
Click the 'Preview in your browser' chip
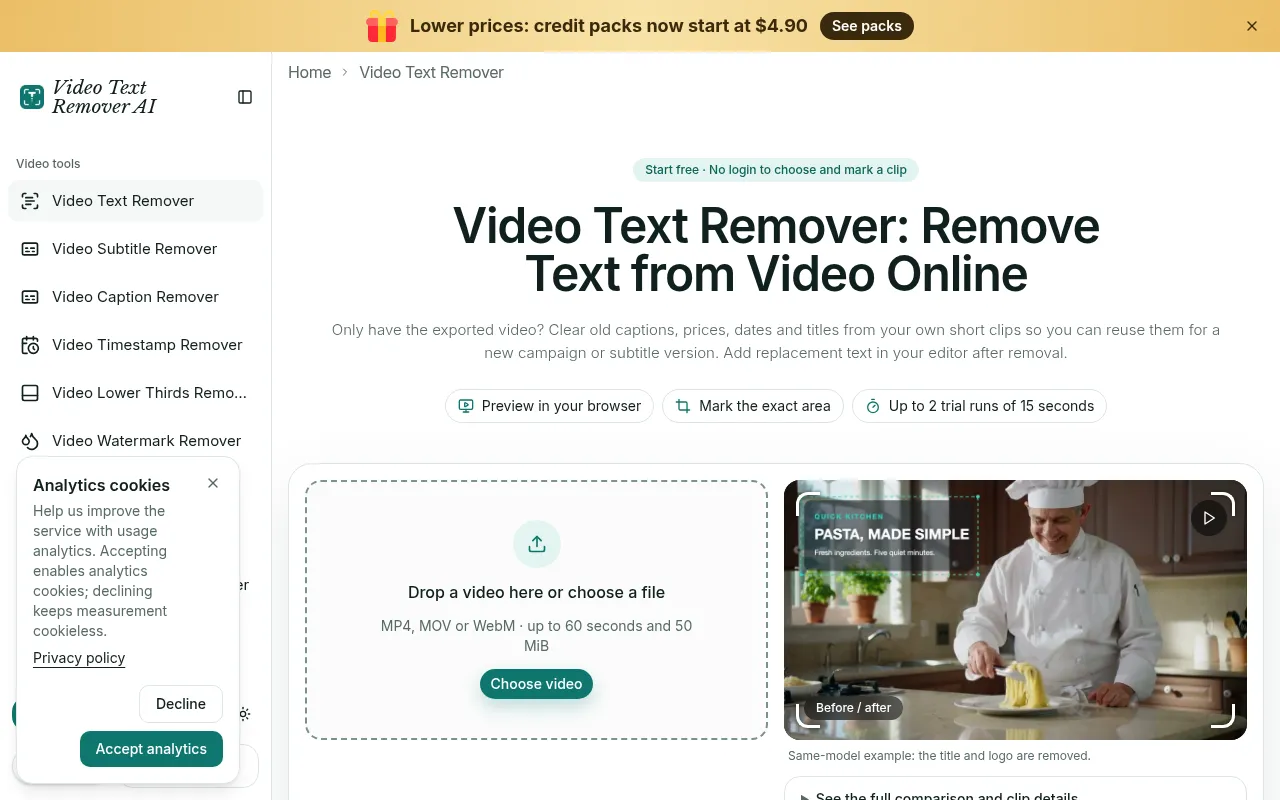click(550, 406)
